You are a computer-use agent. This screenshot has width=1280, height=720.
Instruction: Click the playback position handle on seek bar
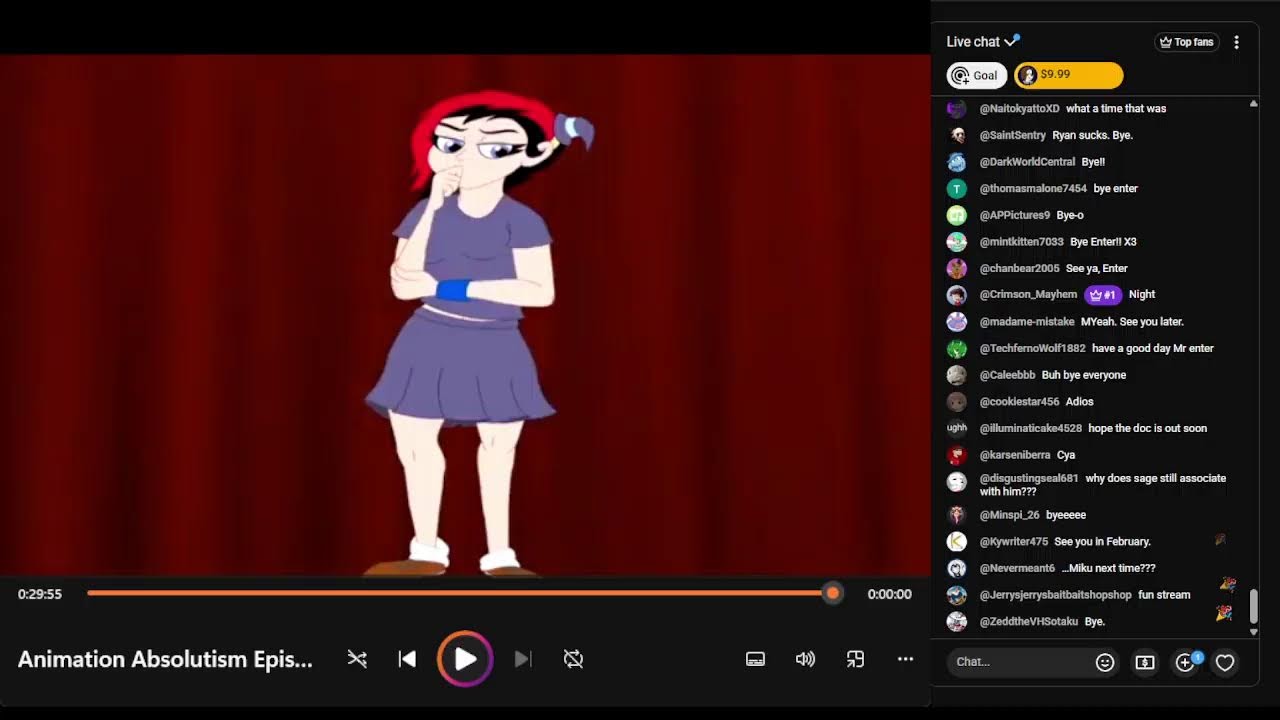pyautogui.click(x=832, y=593)
